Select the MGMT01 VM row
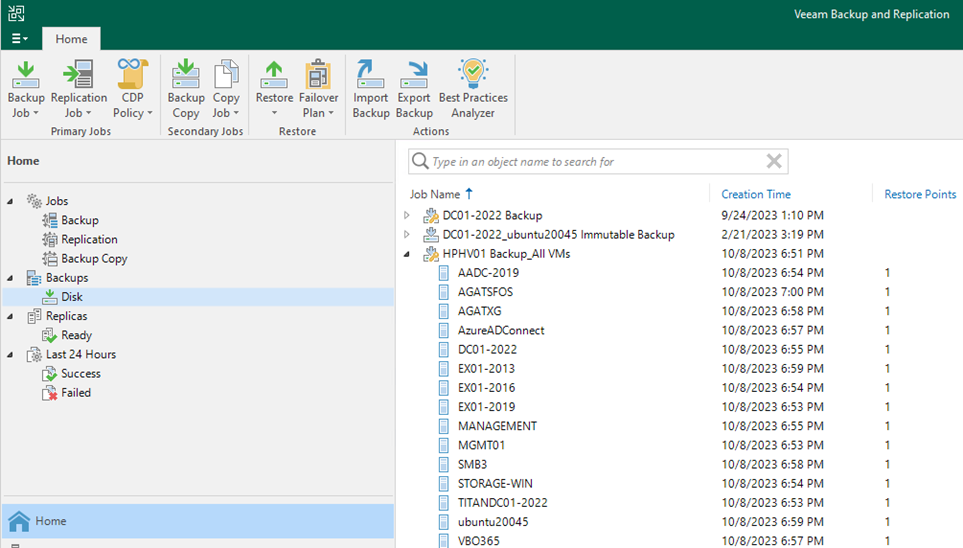The height and width of the screenshot is (548, 963). [x=481, y=445]
